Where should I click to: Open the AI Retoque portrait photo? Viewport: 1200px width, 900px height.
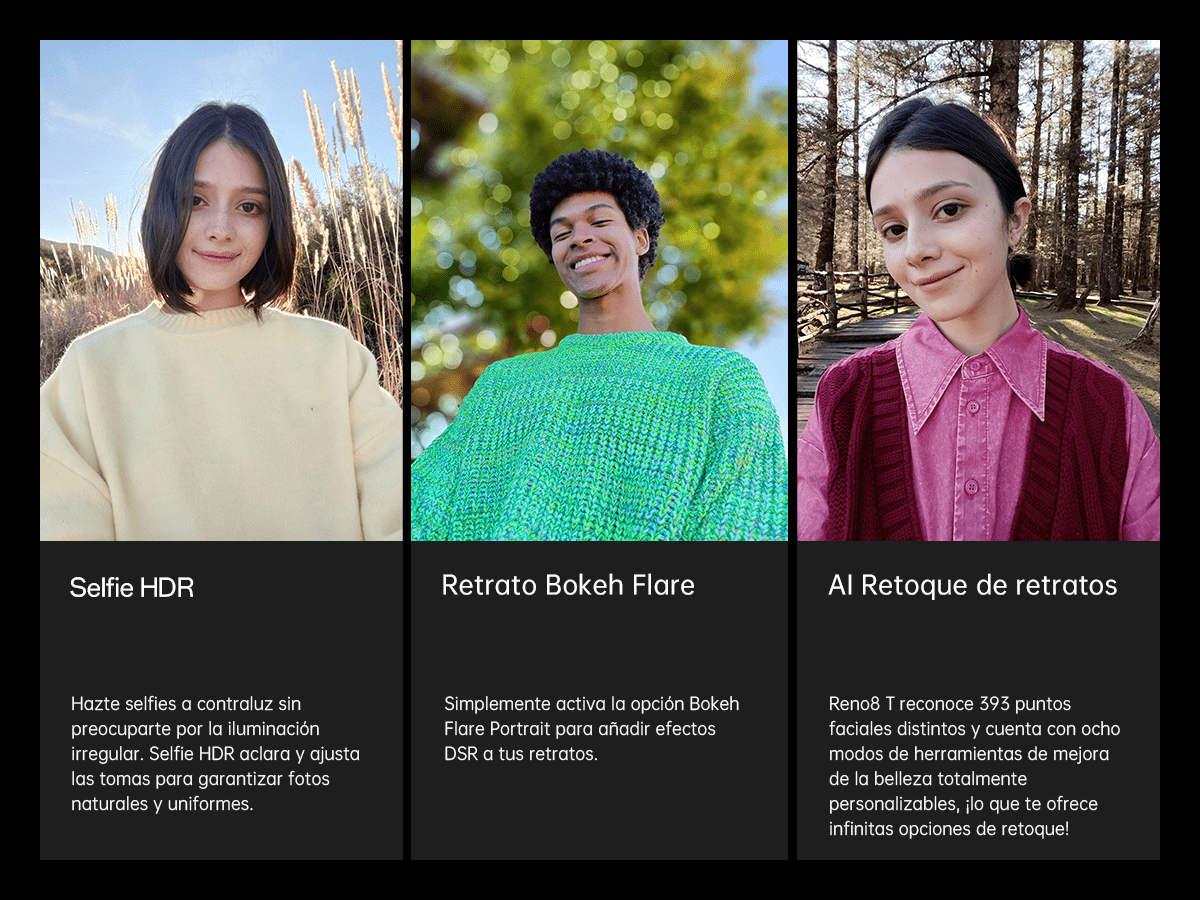pos(978,290)
